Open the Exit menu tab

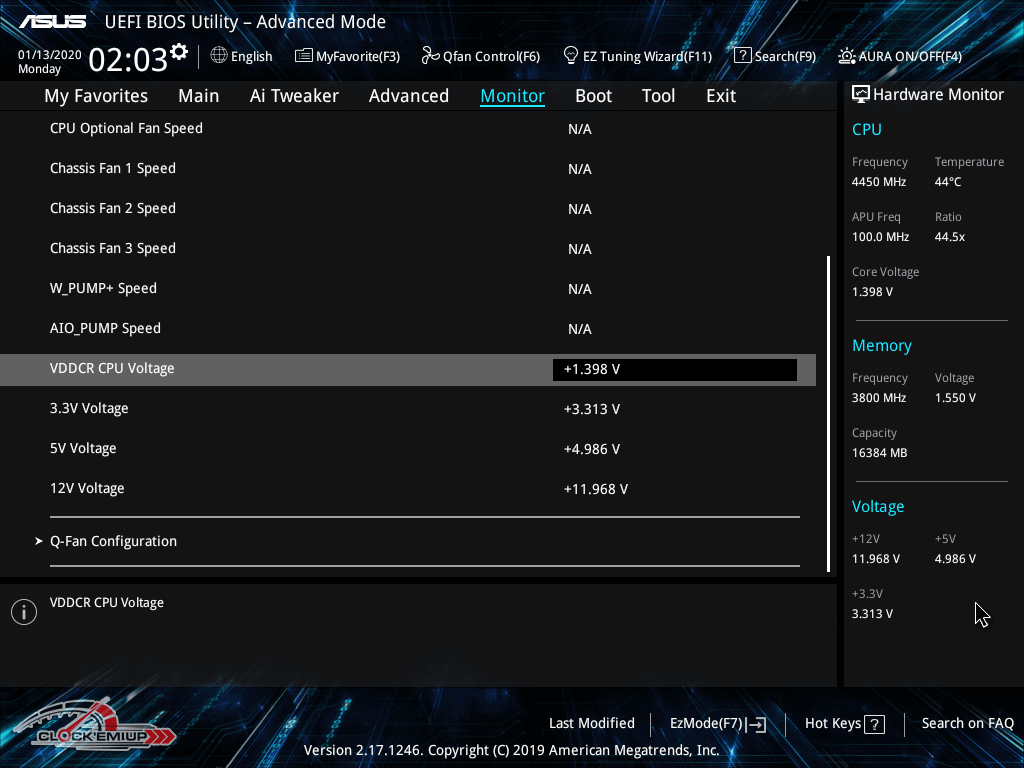click(x=720, y=96)
